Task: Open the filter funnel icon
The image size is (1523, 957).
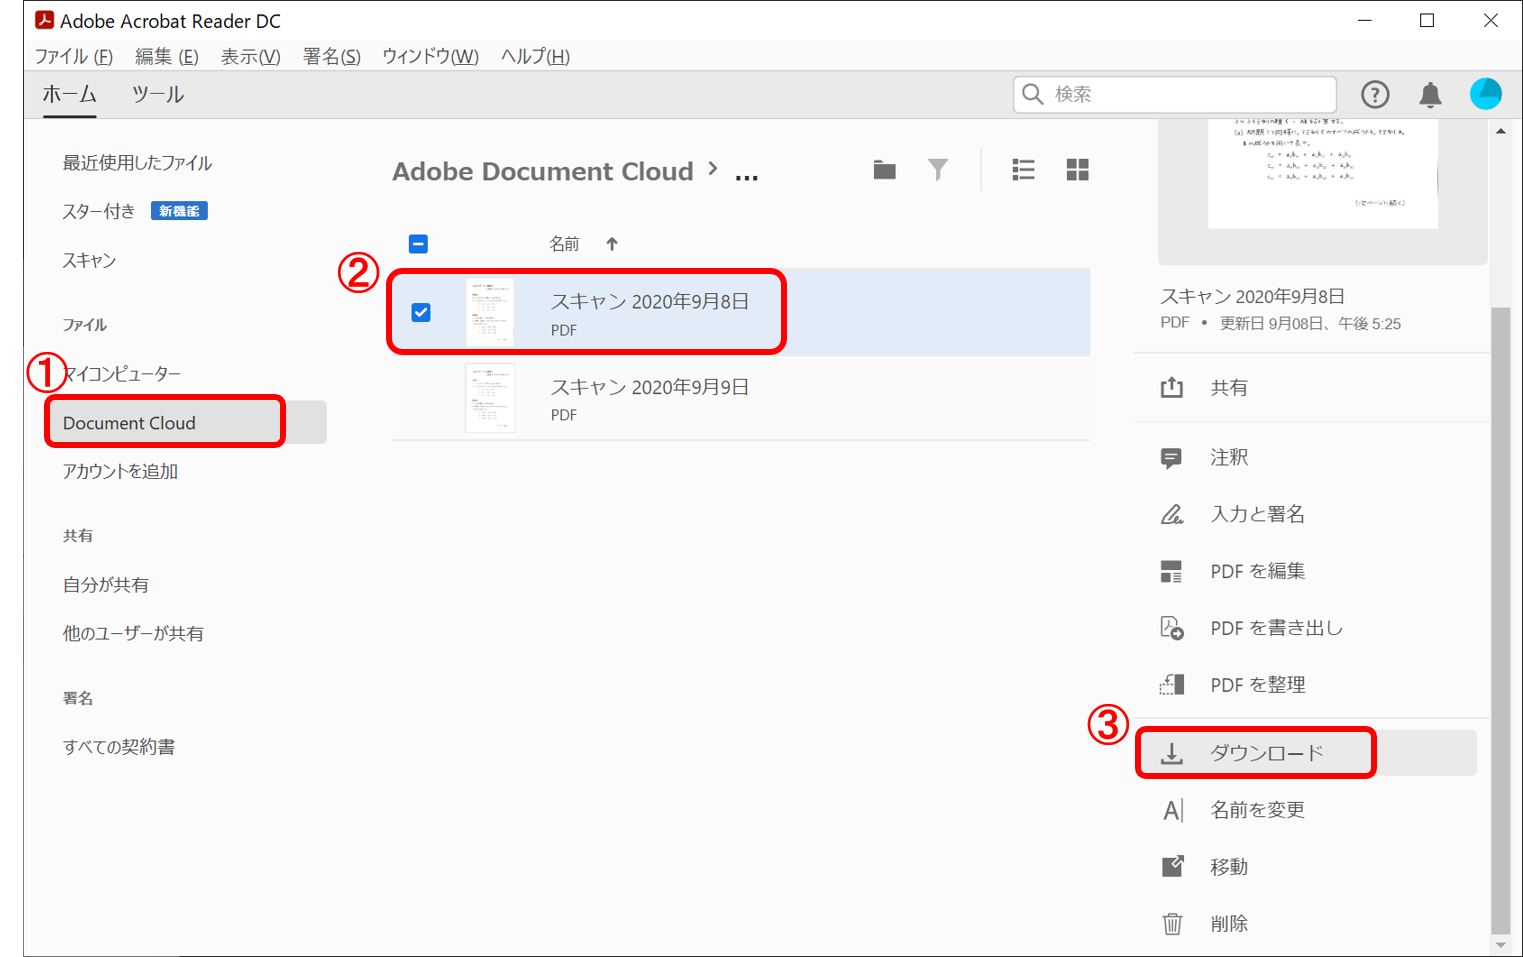Action: 938,170
